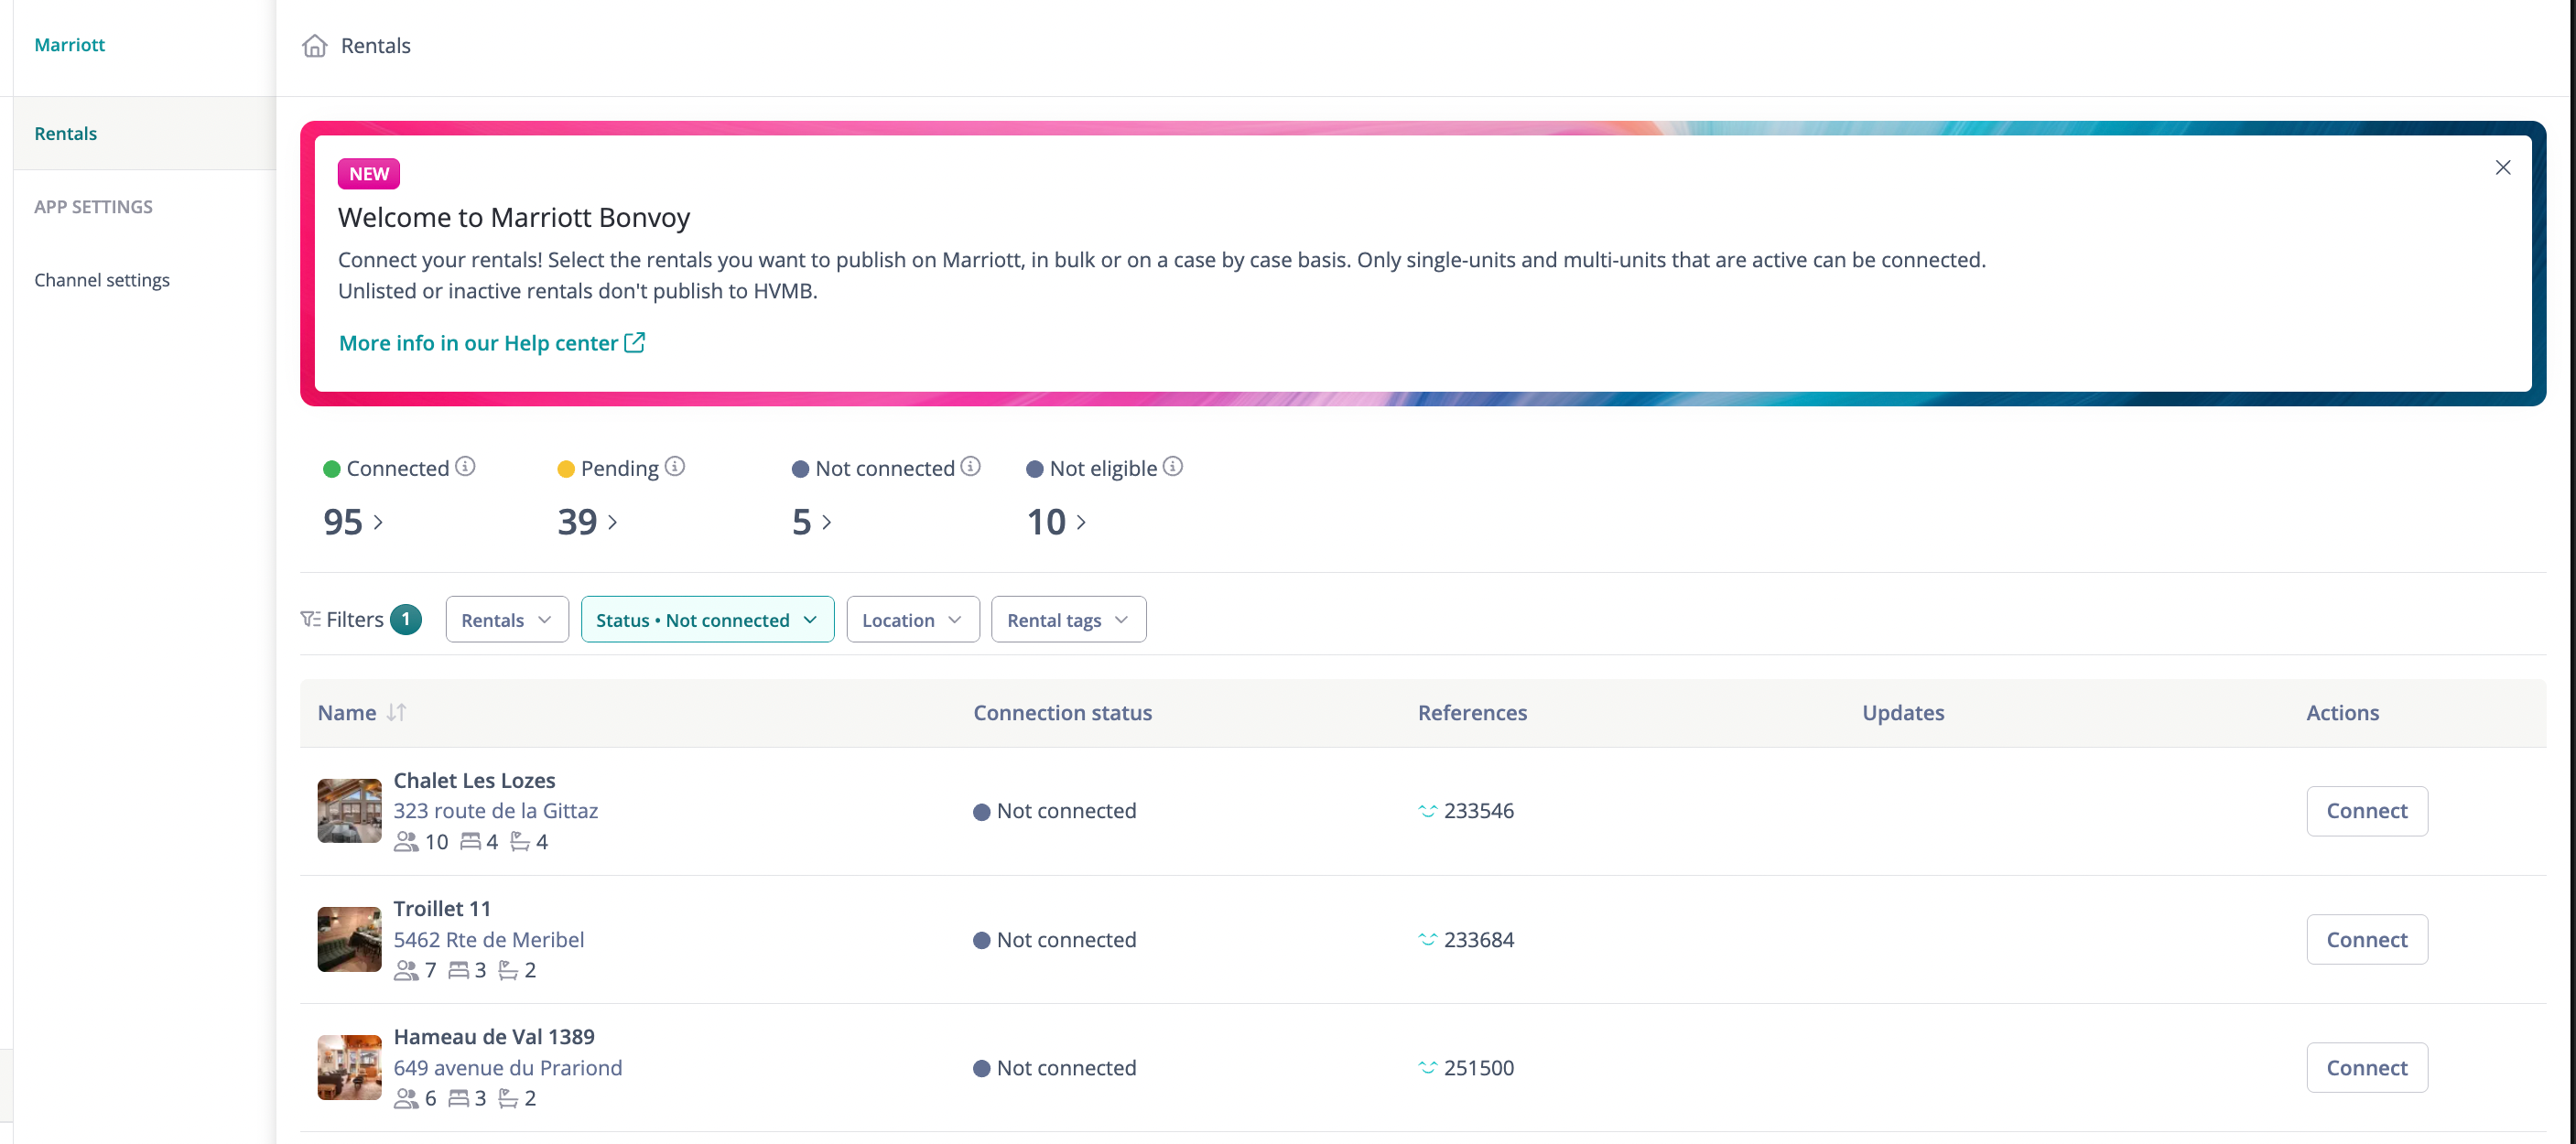Click the home icon in breadcrumb
Viewport: 2576px width, 1144px height.
point(314,46)
